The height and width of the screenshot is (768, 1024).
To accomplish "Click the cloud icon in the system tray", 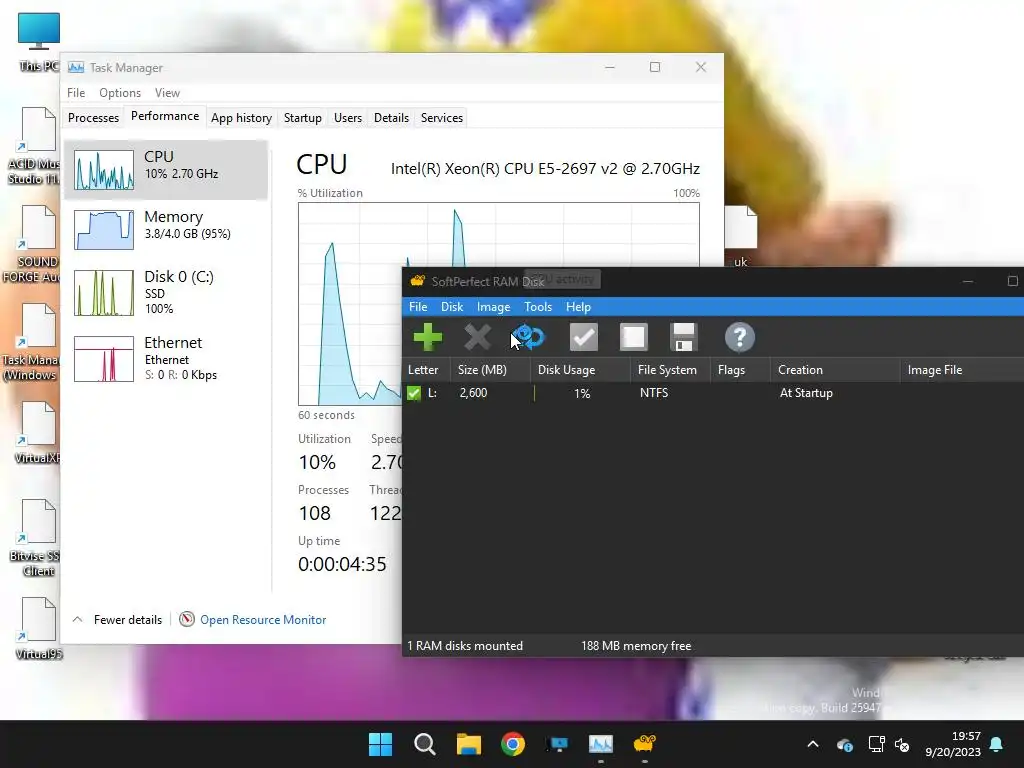I will pyautogui.click(x=844, y=744).
